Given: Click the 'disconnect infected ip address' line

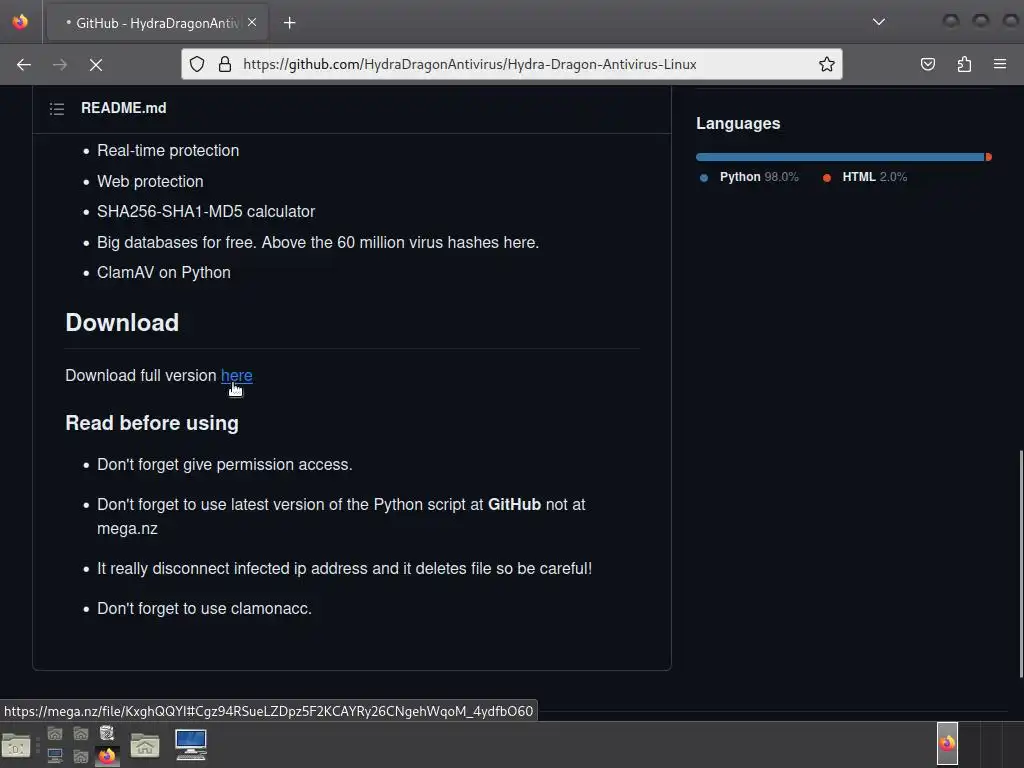Looking at the screenshot, I should coord(344,568).
